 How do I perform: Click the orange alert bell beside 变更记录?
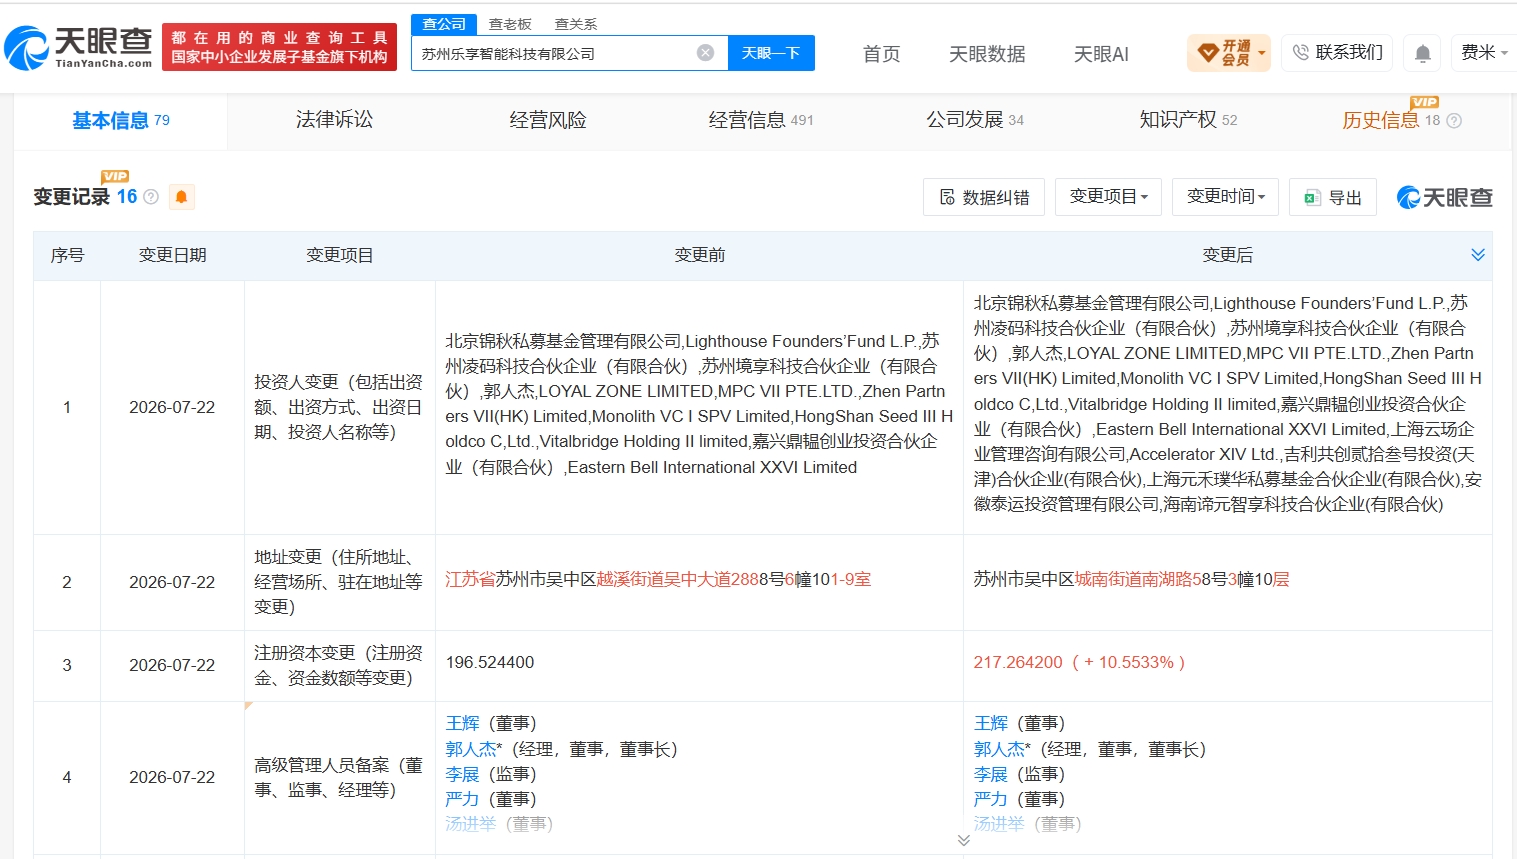tap(181, 197)
